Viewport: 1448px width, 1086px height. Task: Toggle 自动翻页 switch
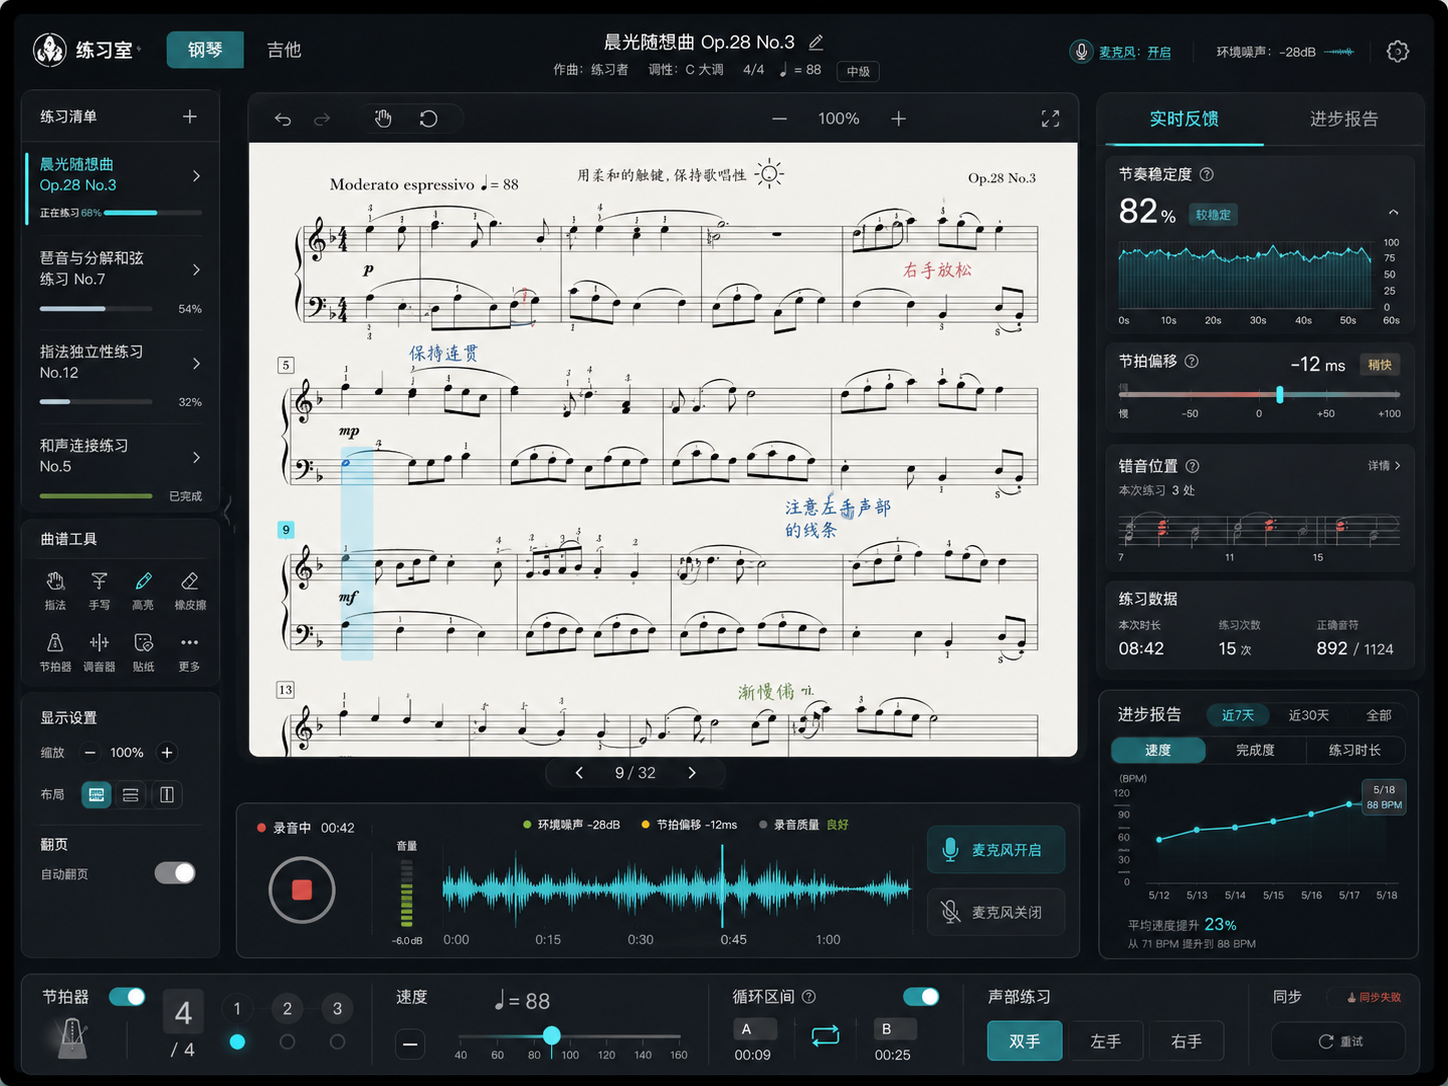tap(175, 873)
